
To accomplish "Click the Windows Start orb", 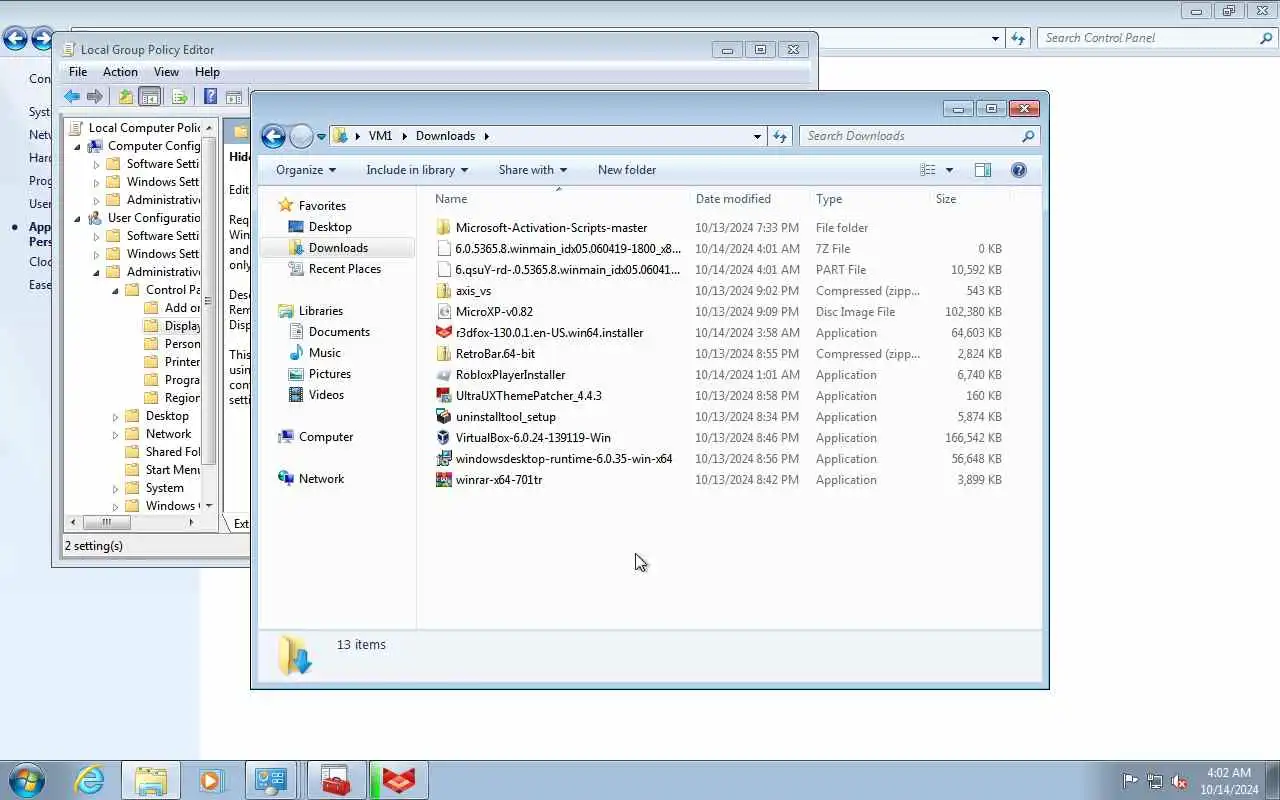I will [27, 780].
